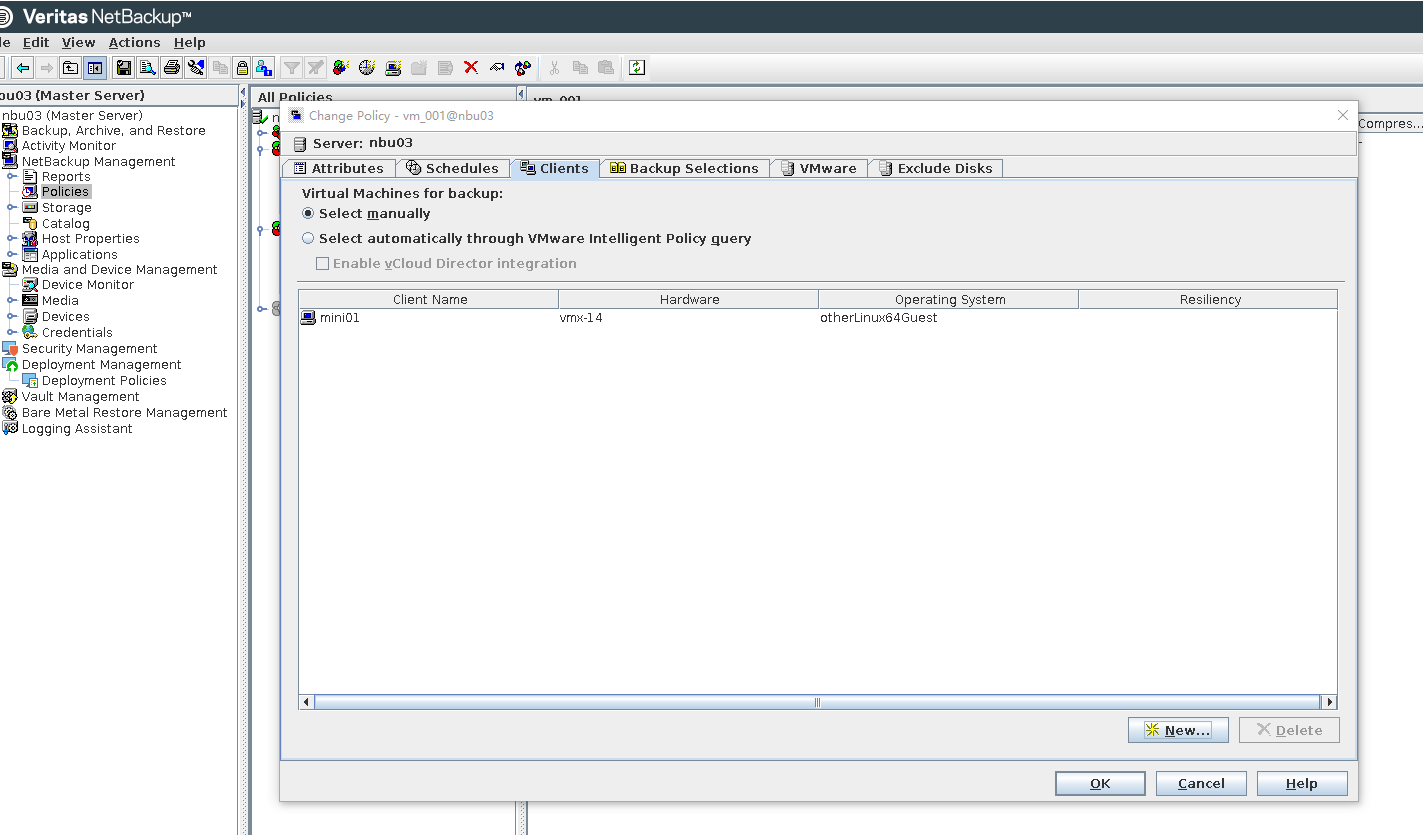The height and width of the screenshot is (835, 1423).
Task: Click the scissors cut toolbar icon
Action: [553, 68]
